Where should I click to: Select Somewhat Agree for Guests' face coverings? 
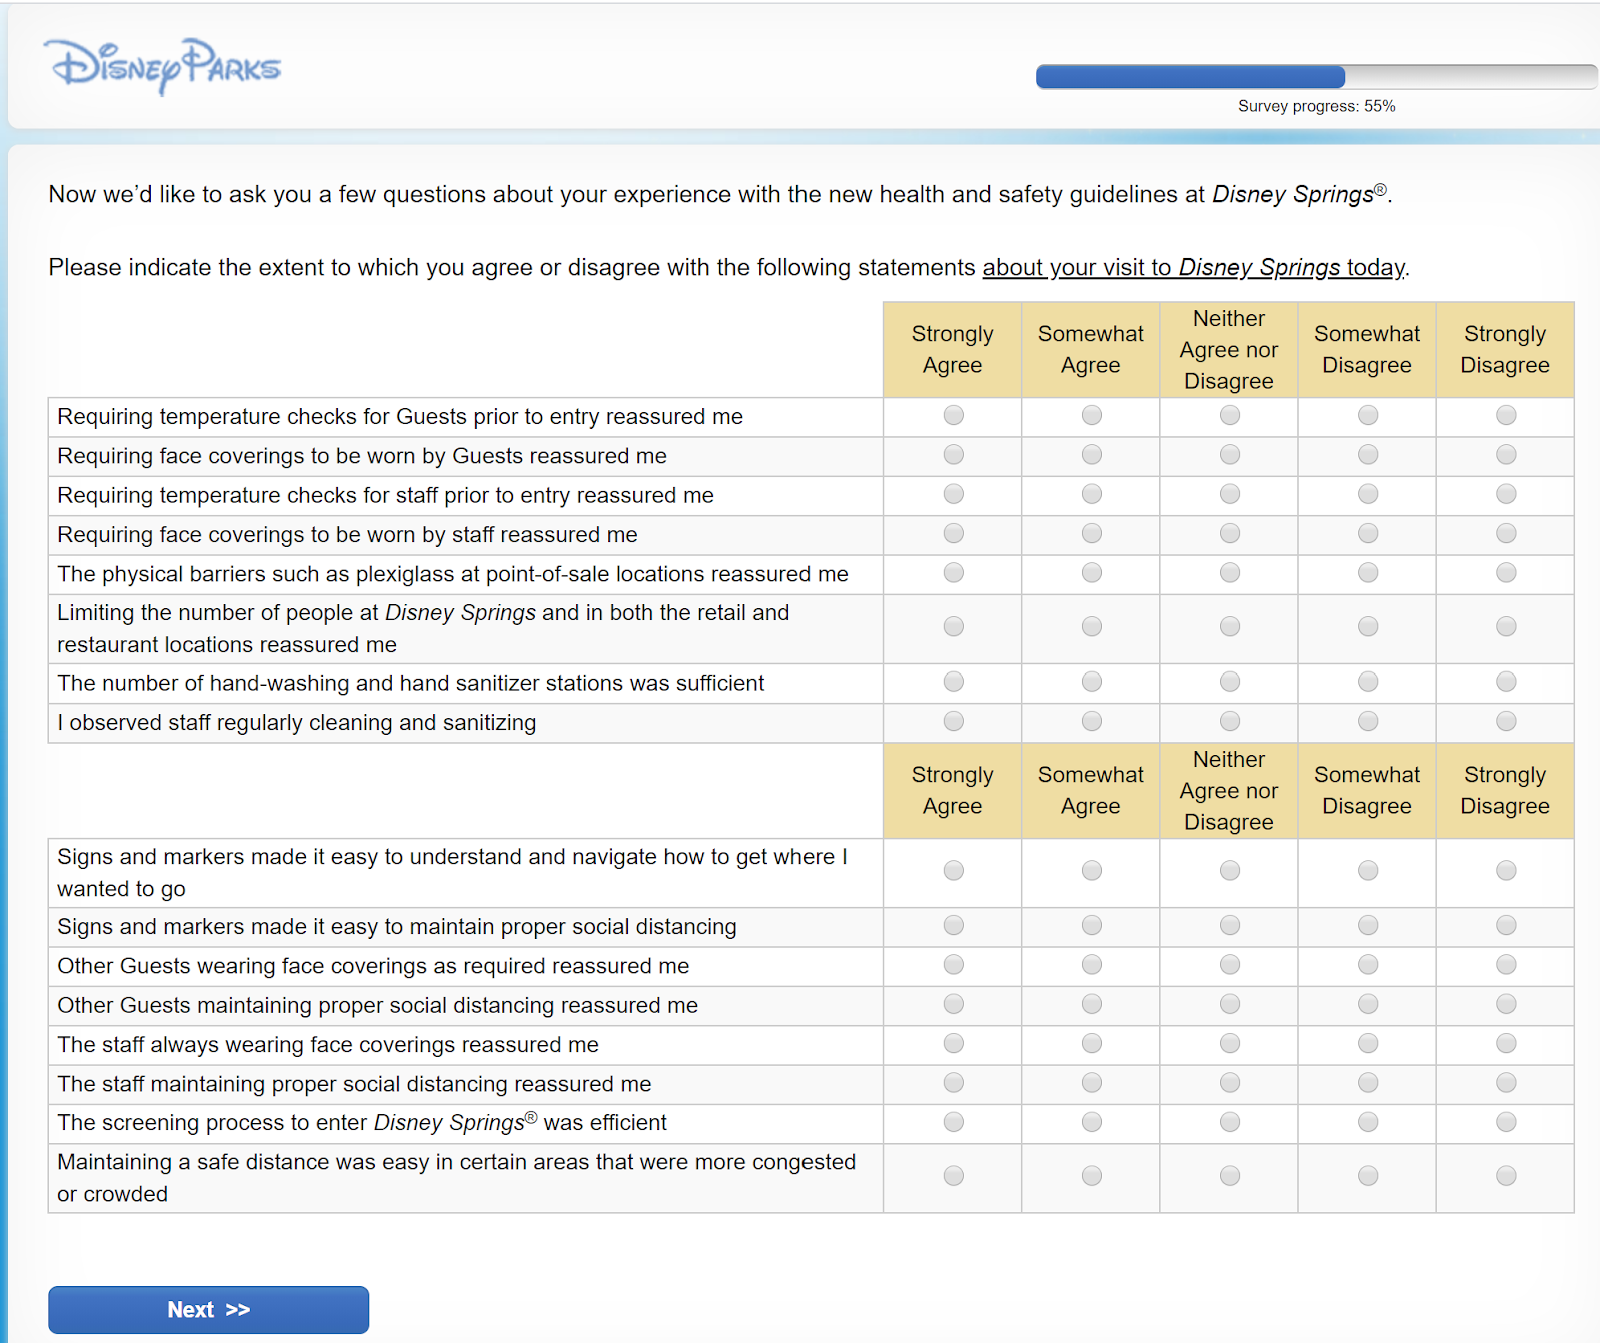coord(1091,455)
